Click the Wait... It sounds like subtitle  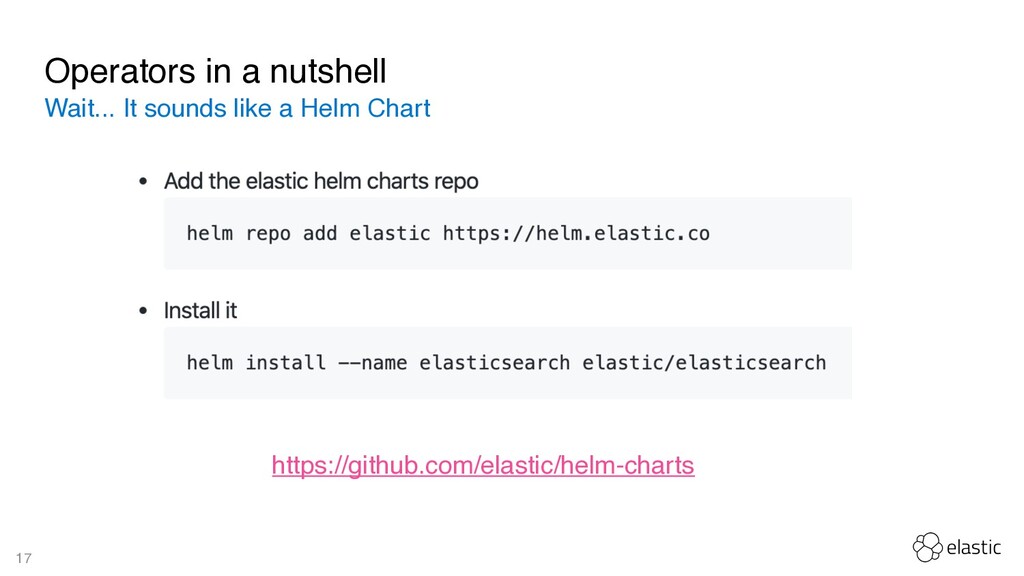[x=238, y=108]
